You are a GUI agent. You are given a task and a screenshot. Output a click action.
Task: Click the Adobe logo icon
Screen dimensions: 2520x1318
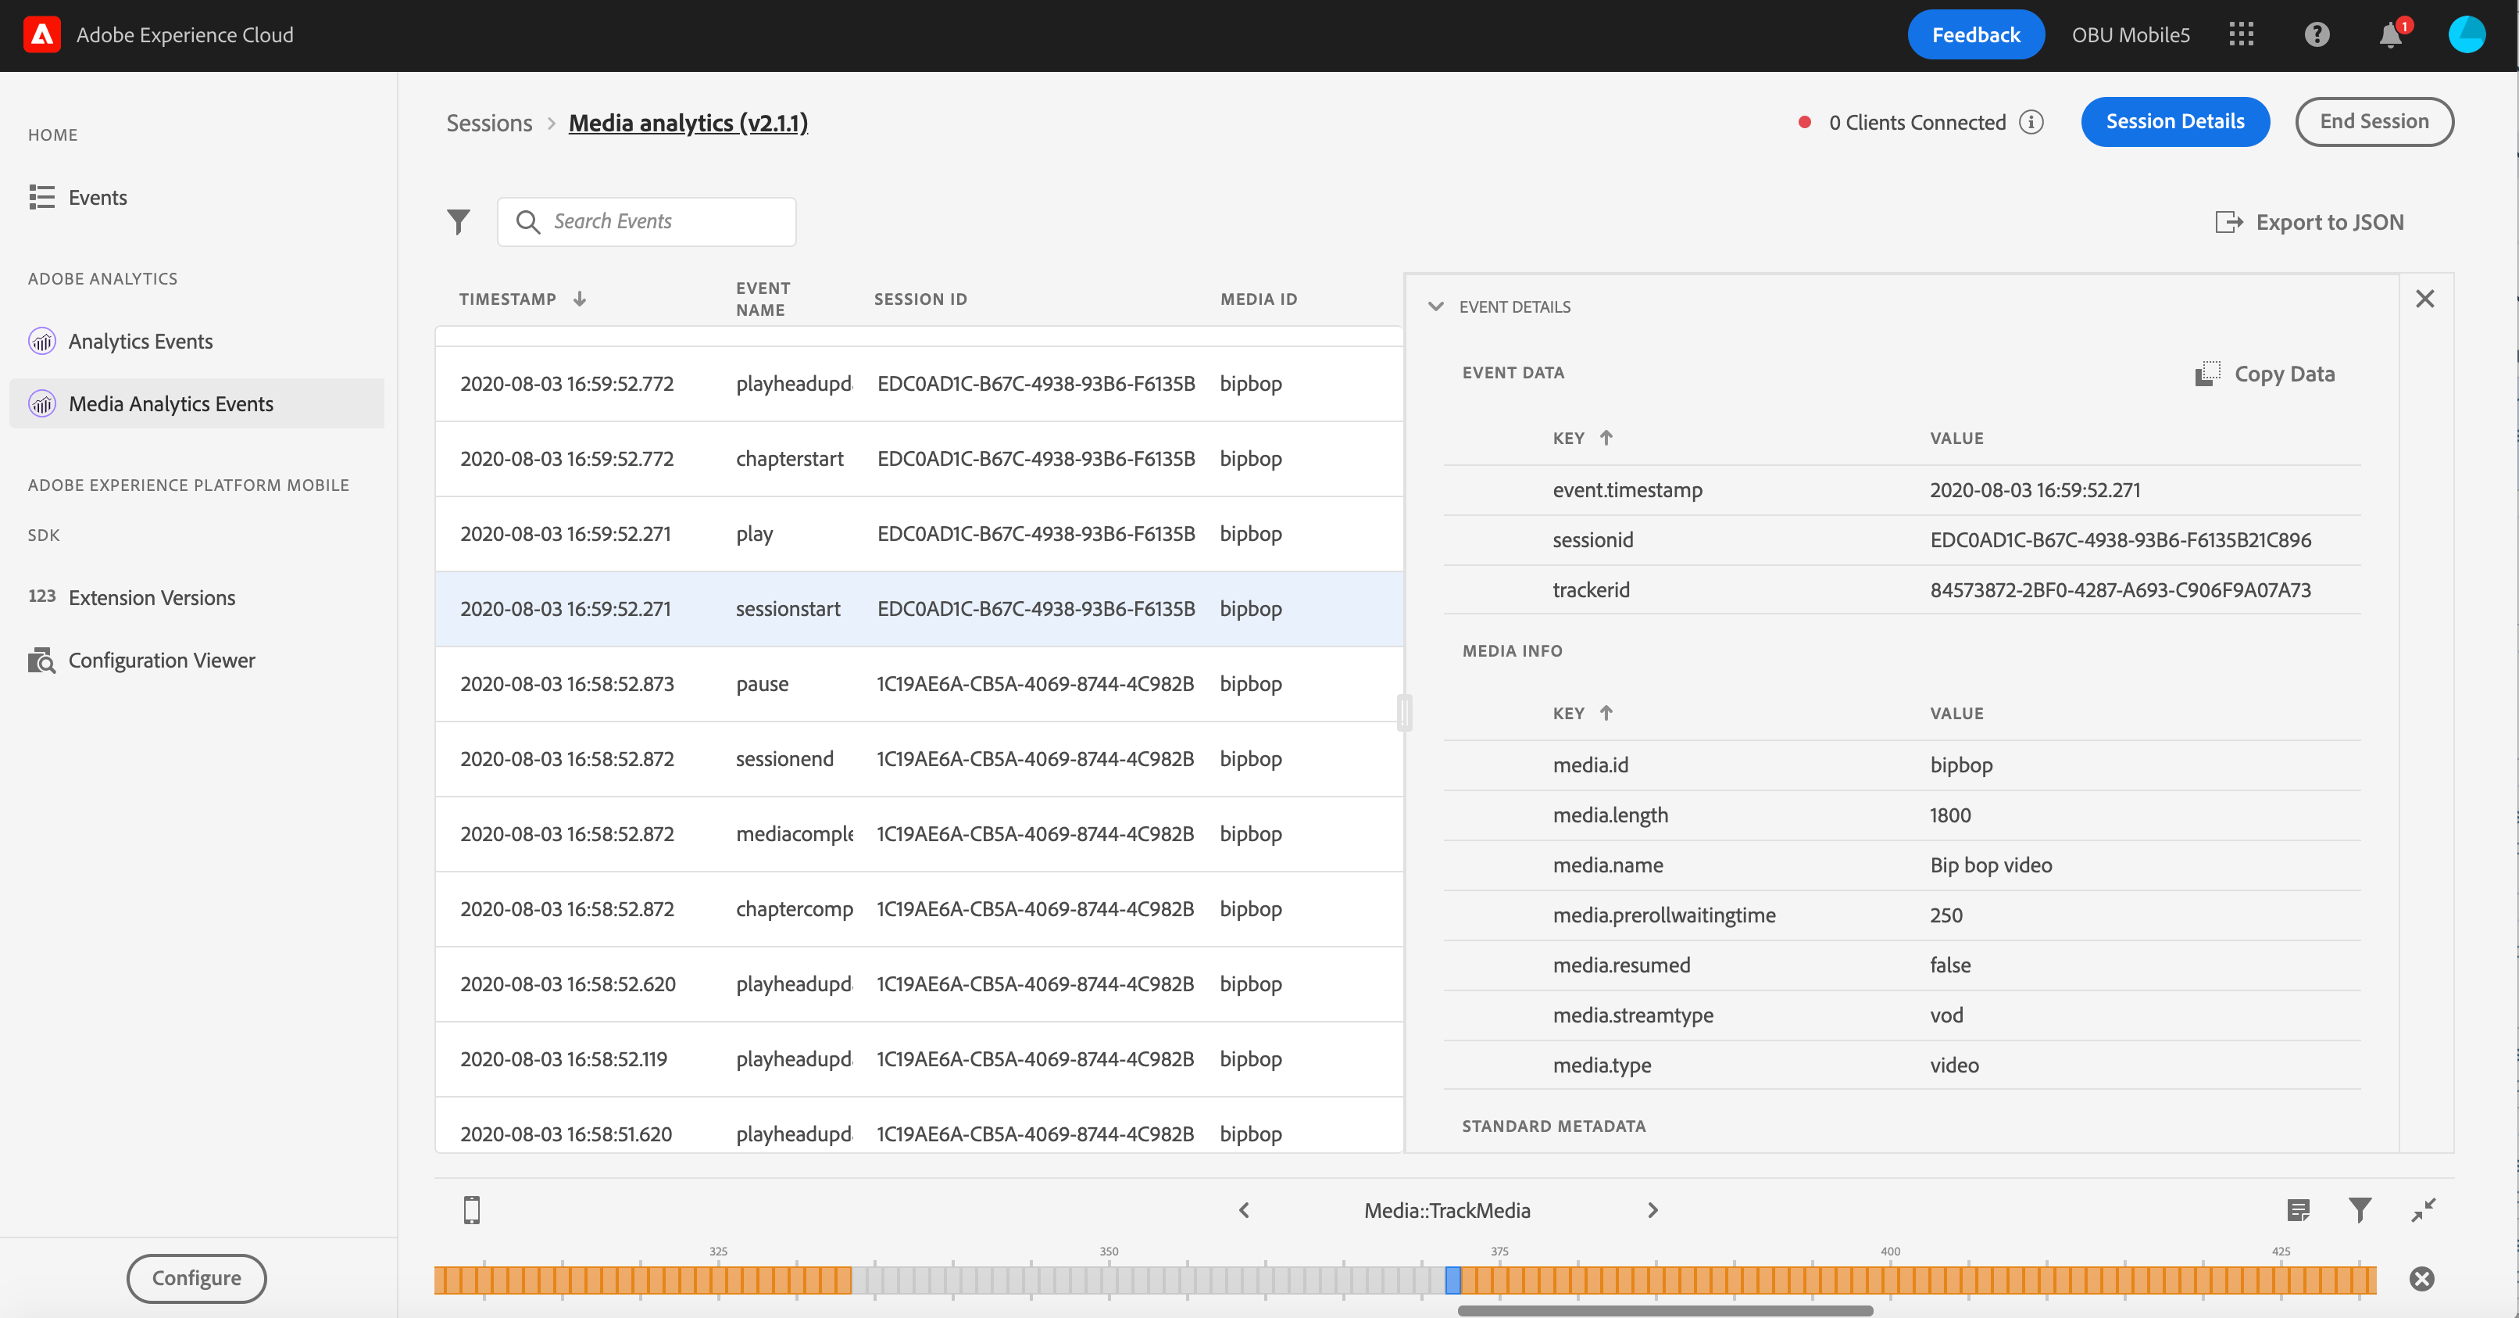[42, 35]
